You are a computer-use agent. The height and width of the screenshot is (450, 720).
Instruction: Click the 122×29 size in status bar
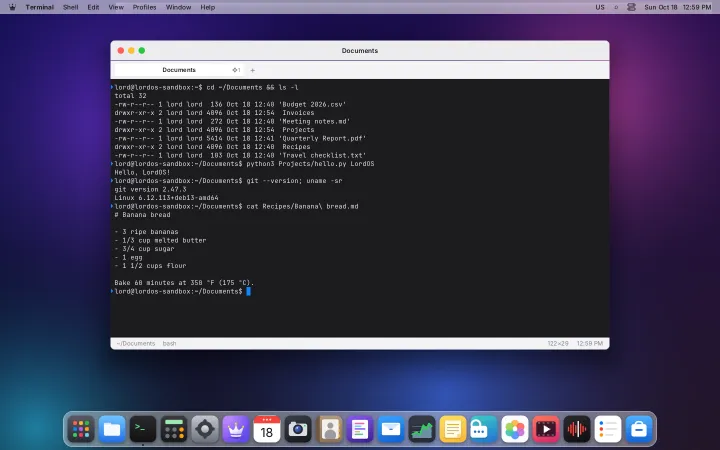(x=558, y=343)
